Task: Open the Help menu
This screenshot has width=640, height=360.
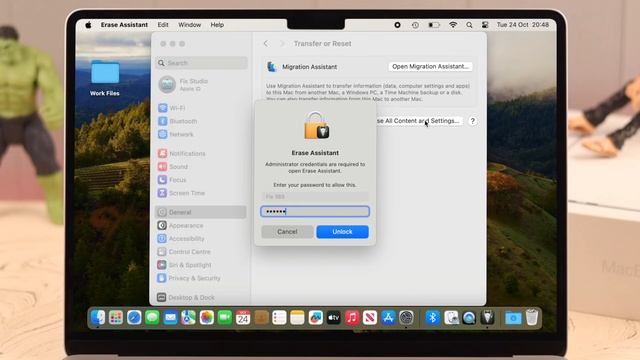Action: 217,25
